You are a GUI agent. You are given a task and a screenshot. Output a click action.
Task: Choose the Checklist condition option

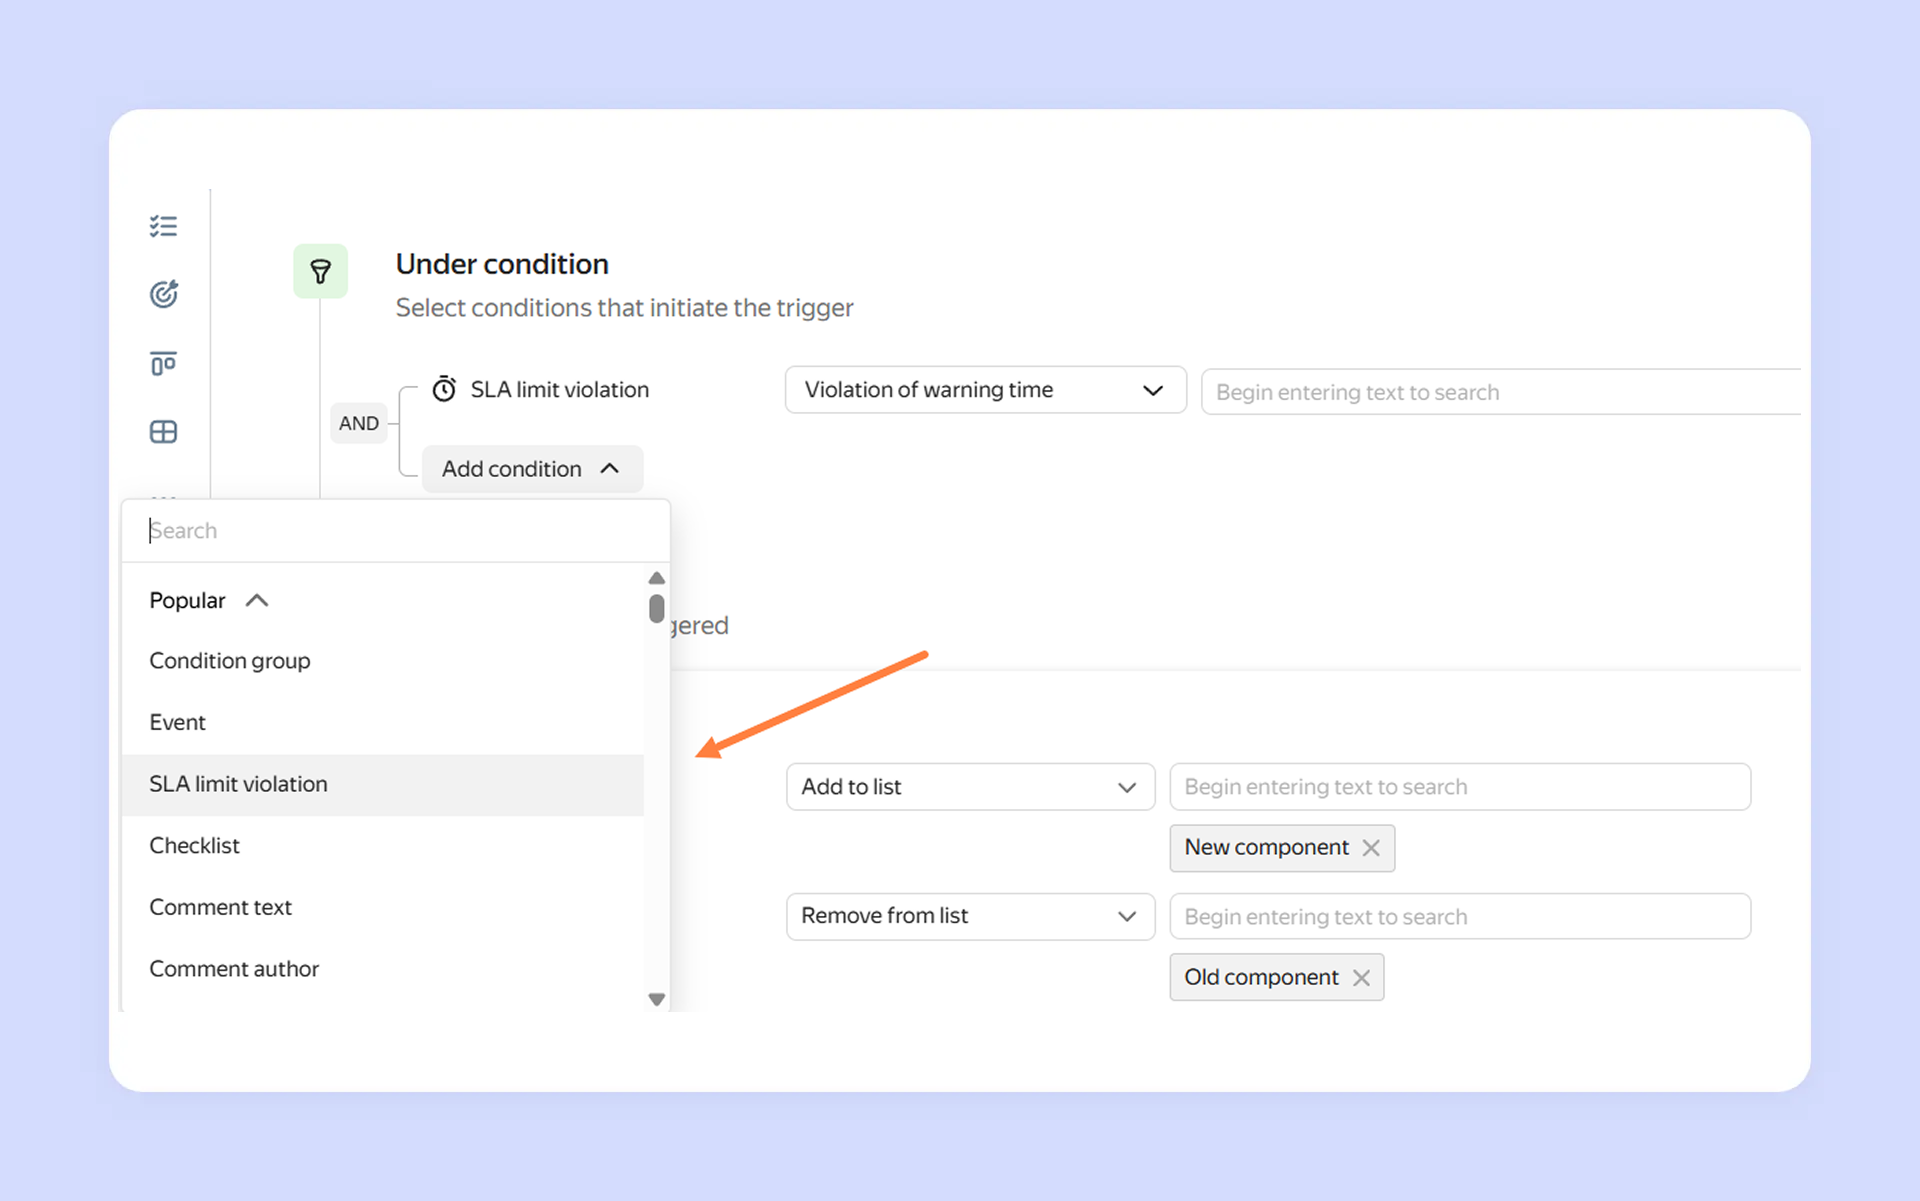[194, 845]
